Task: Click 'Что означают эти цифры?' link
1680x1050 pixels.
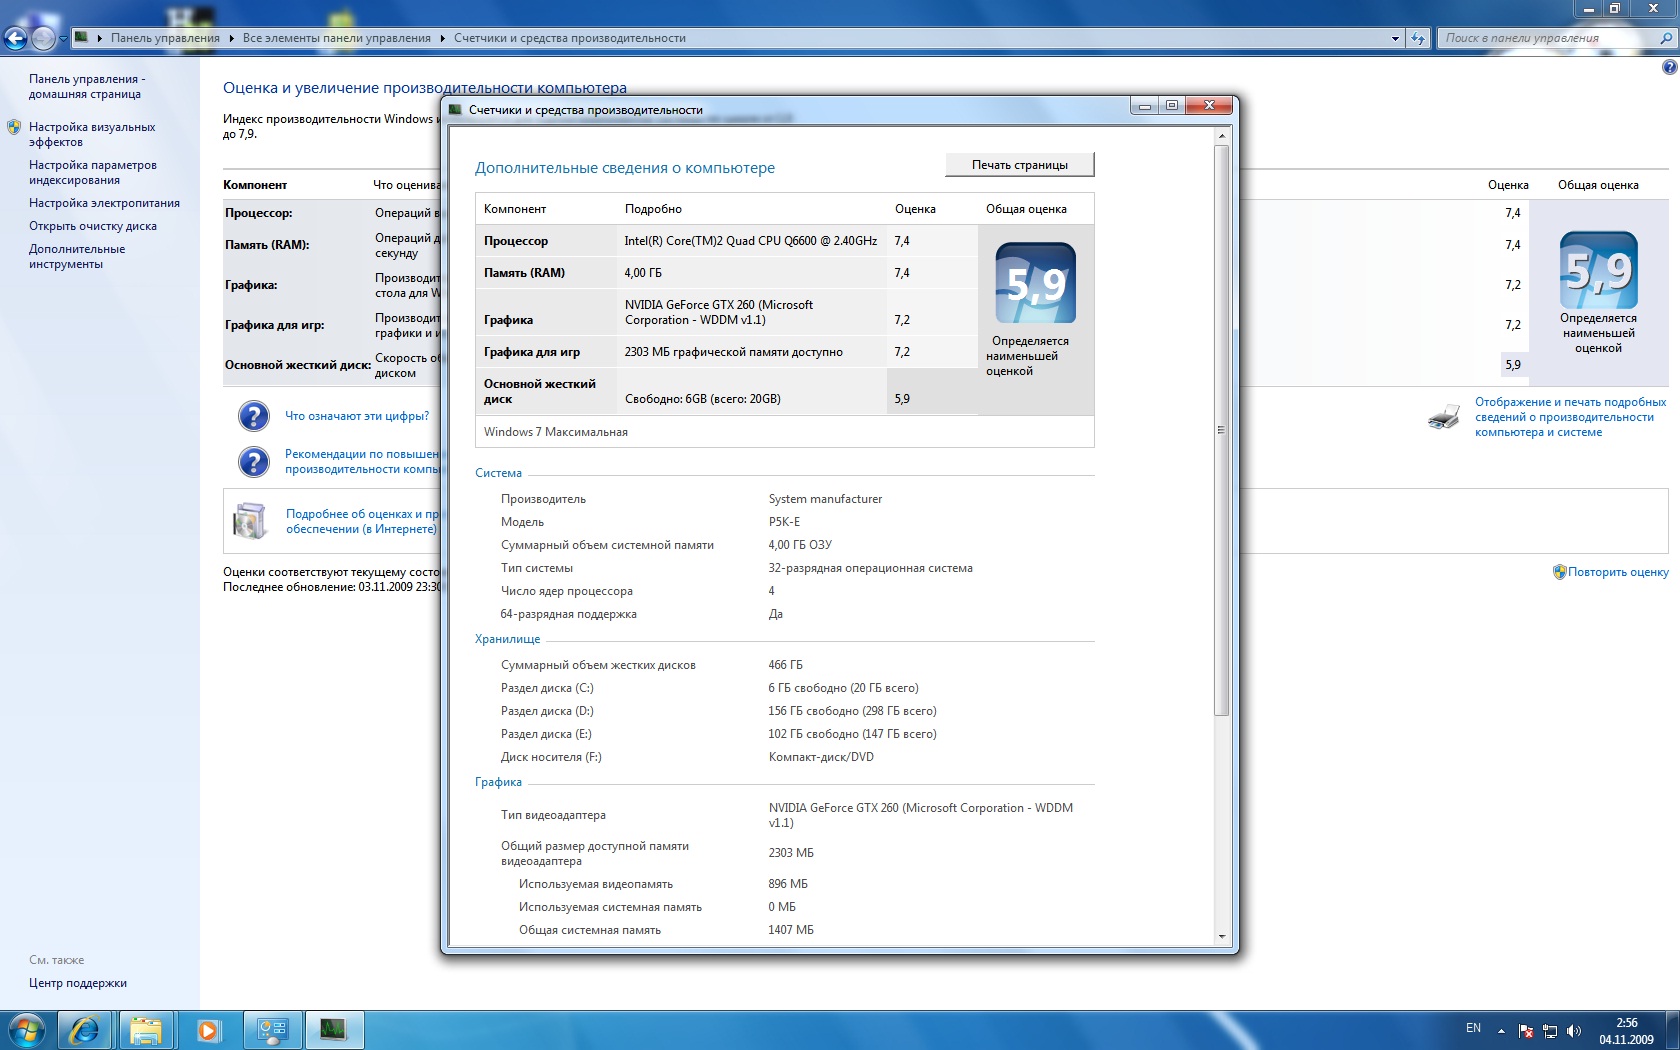Action: 357,416
